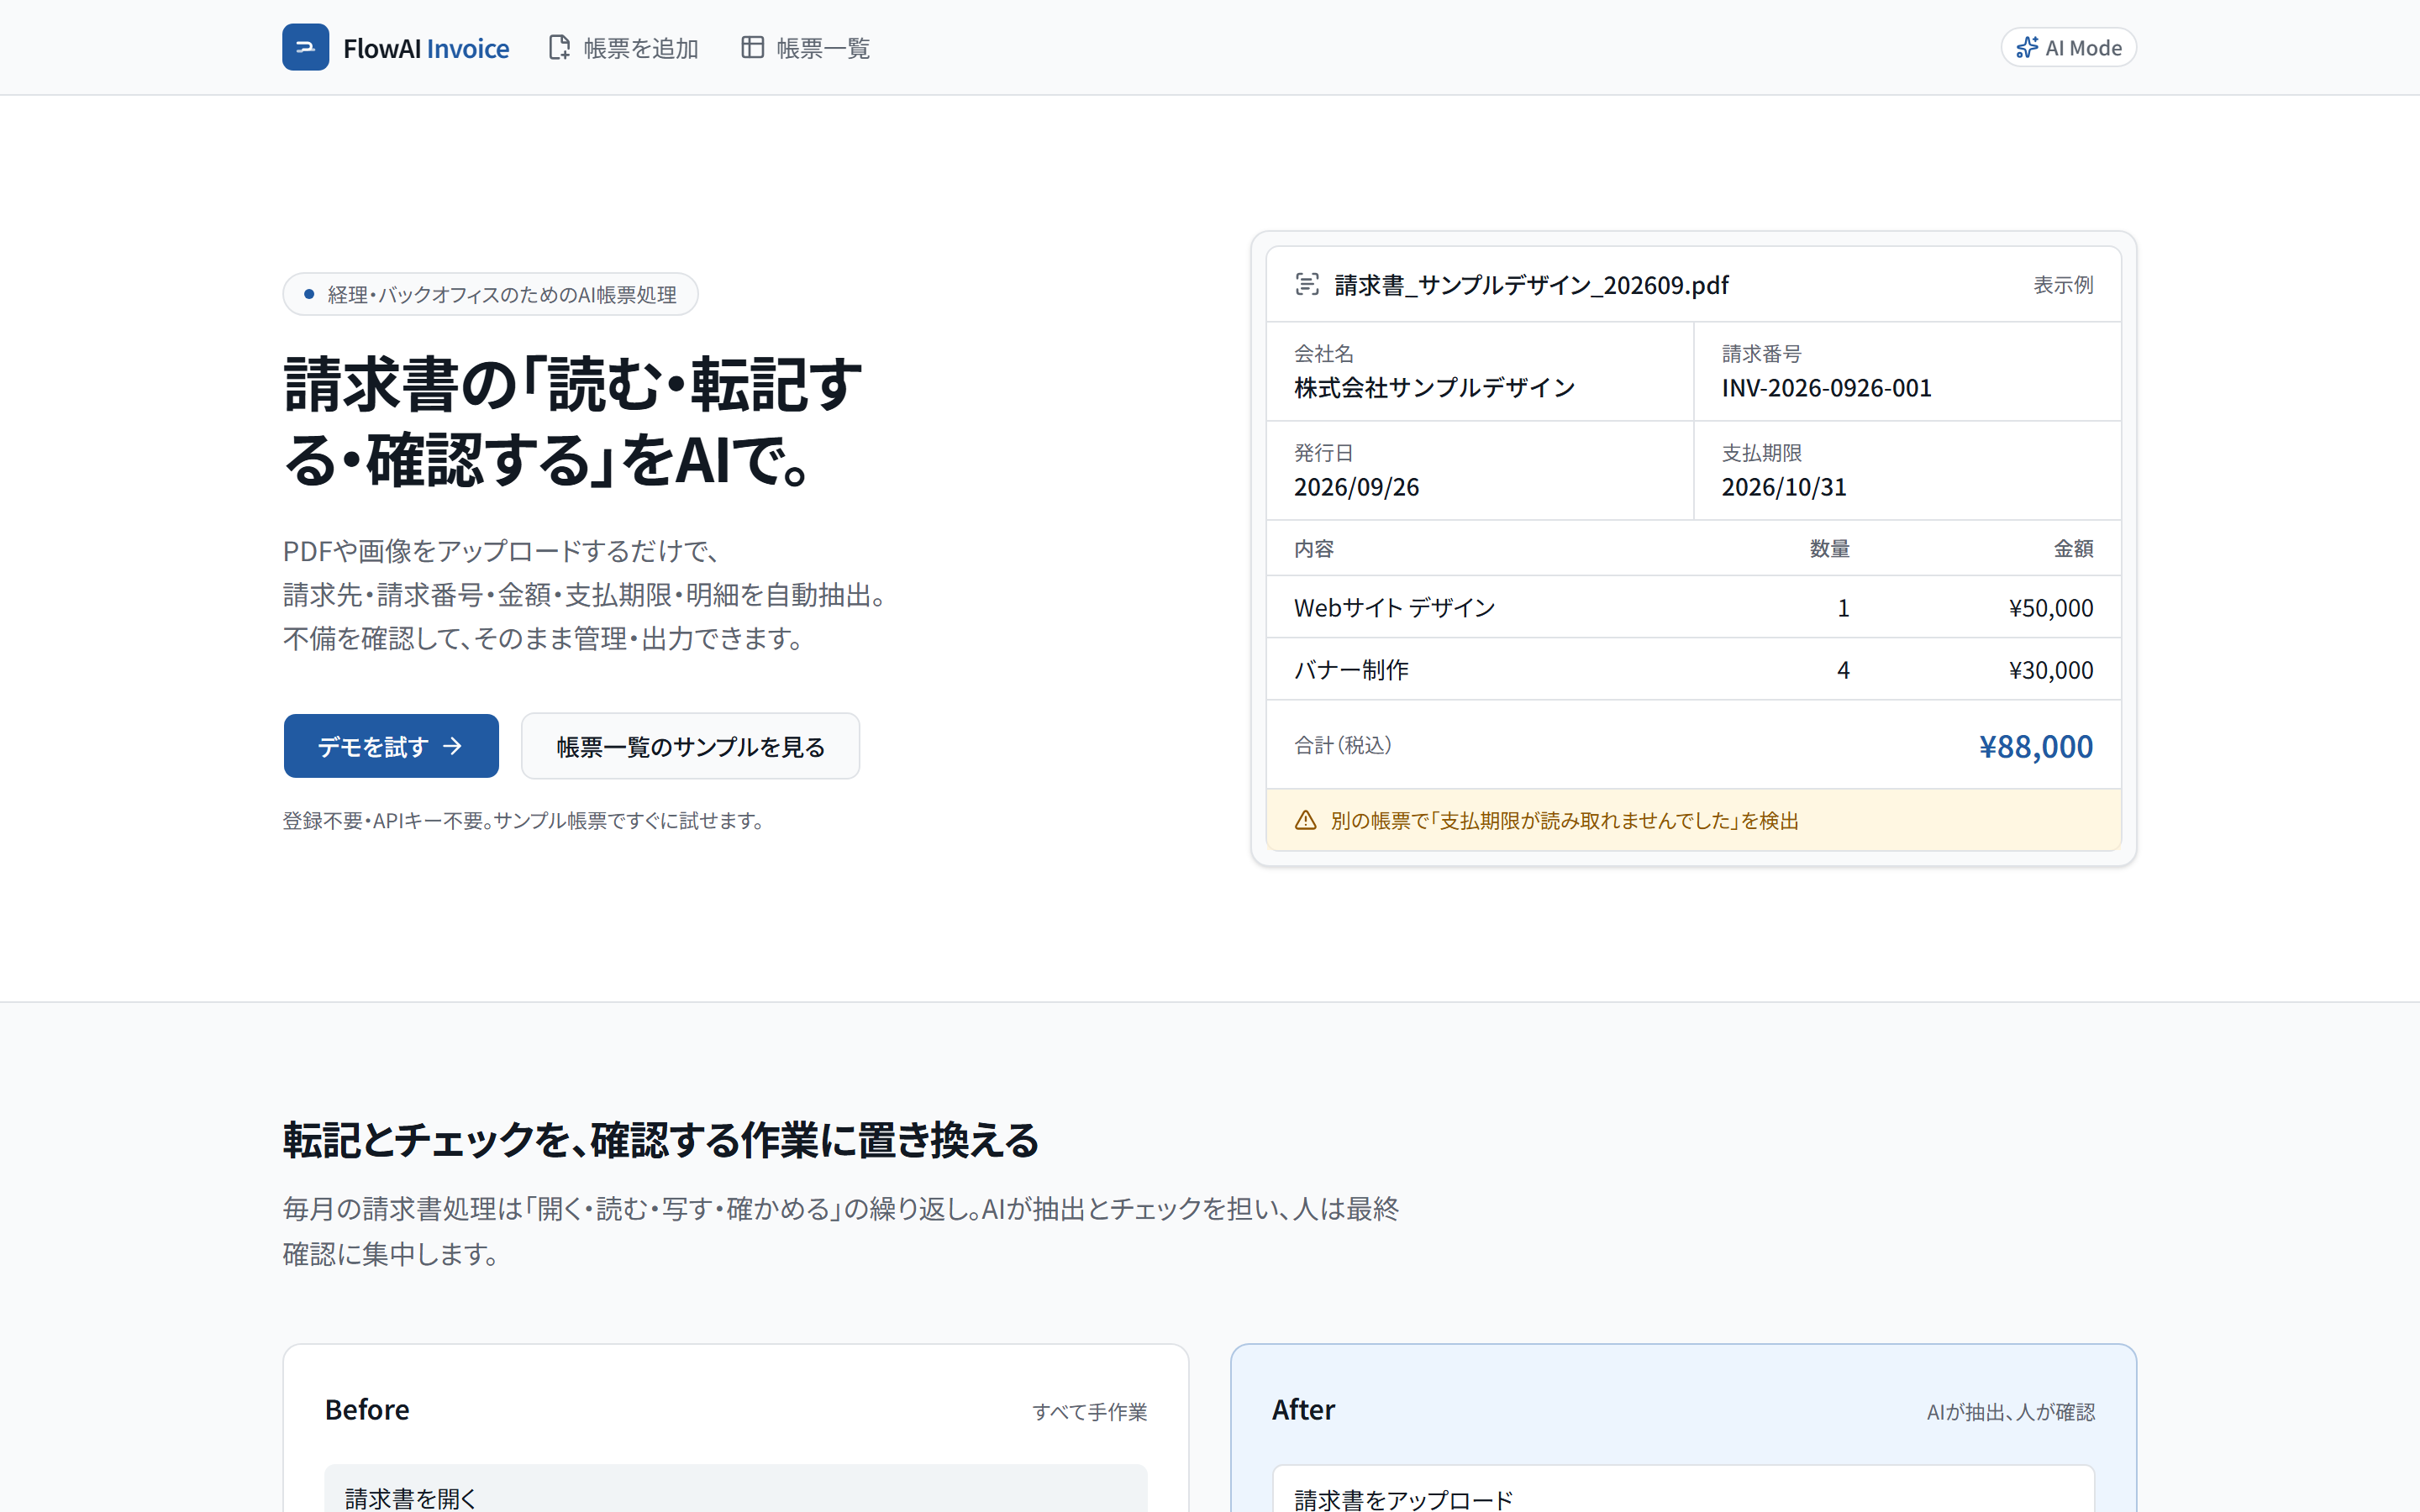Click the 請求書をアップロード step
The width and height of the screenshot is (2420, 1512).
1683,1489
